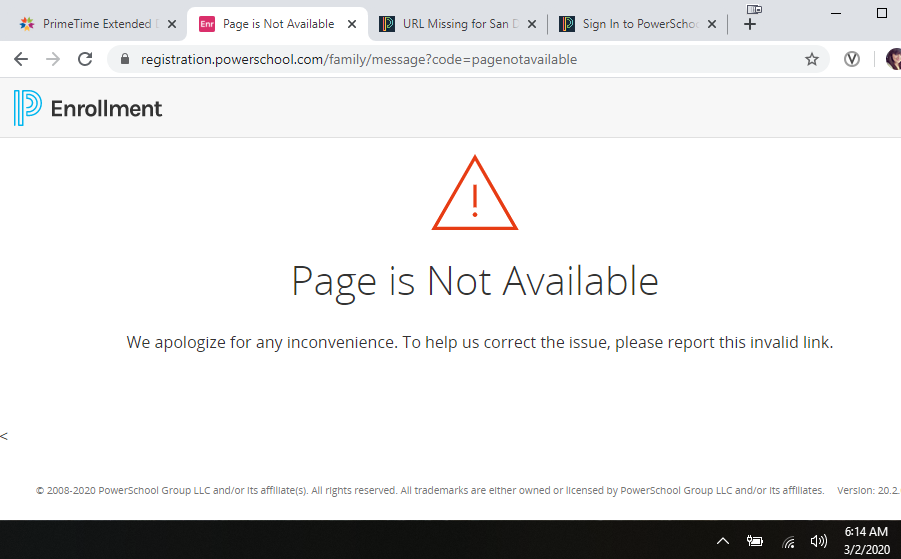
Task: Open the V extension icon in the toolbar
Action: click(x=852, y=59)
